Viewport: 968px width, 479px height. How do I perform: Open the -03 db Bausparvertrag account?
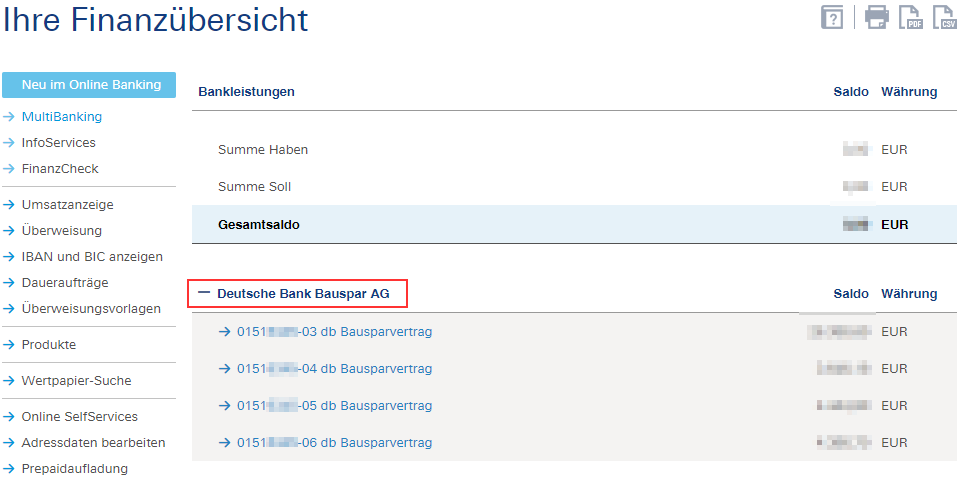tap(334, 331)
